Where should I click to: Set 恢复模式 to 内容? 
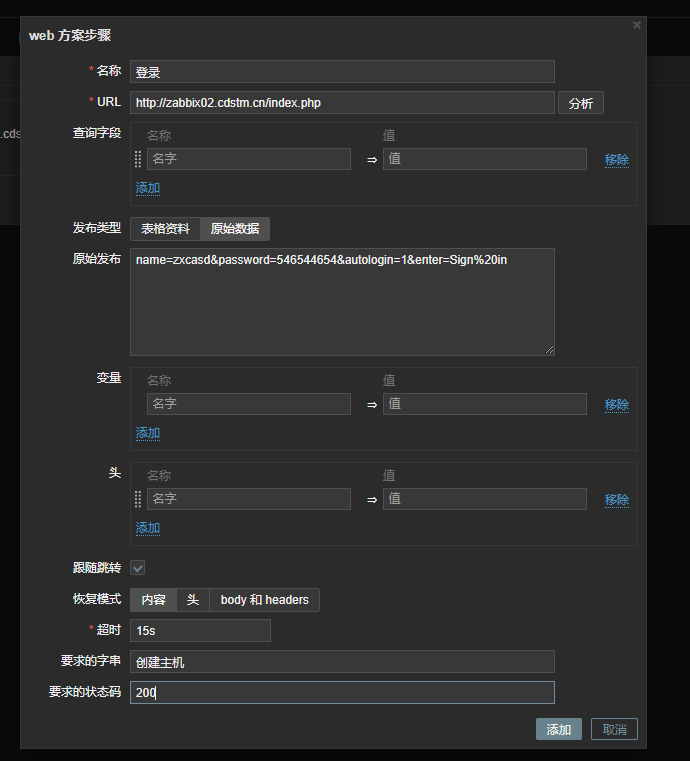click(x=153, y=600)
